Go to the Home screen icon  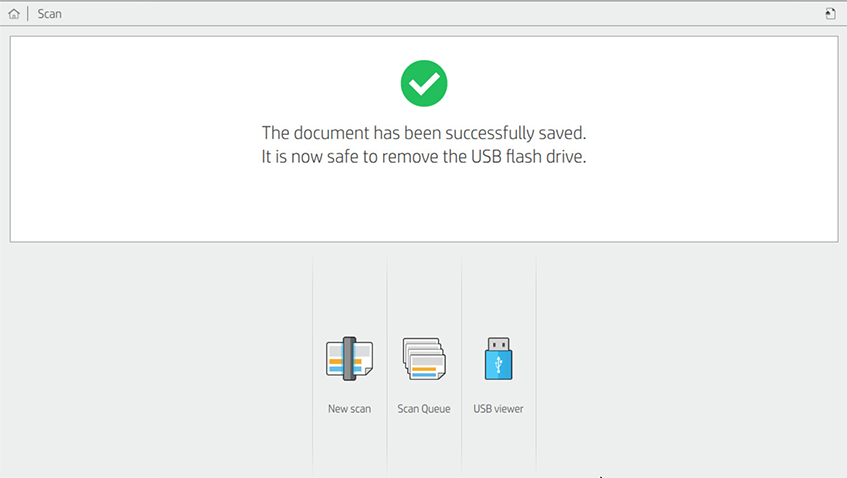[14, 14]
